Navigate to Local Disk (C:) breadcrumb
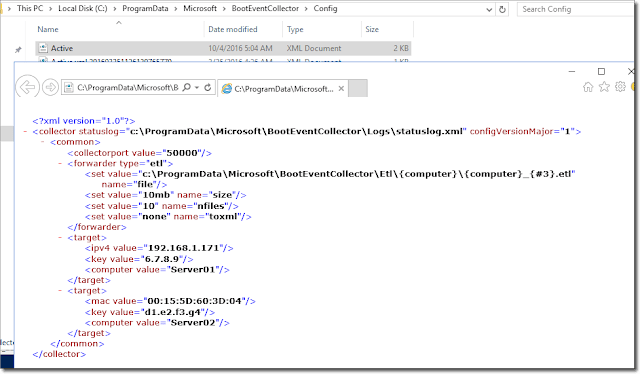Screen dimensions: 640x374 click(x=83, y=8)
